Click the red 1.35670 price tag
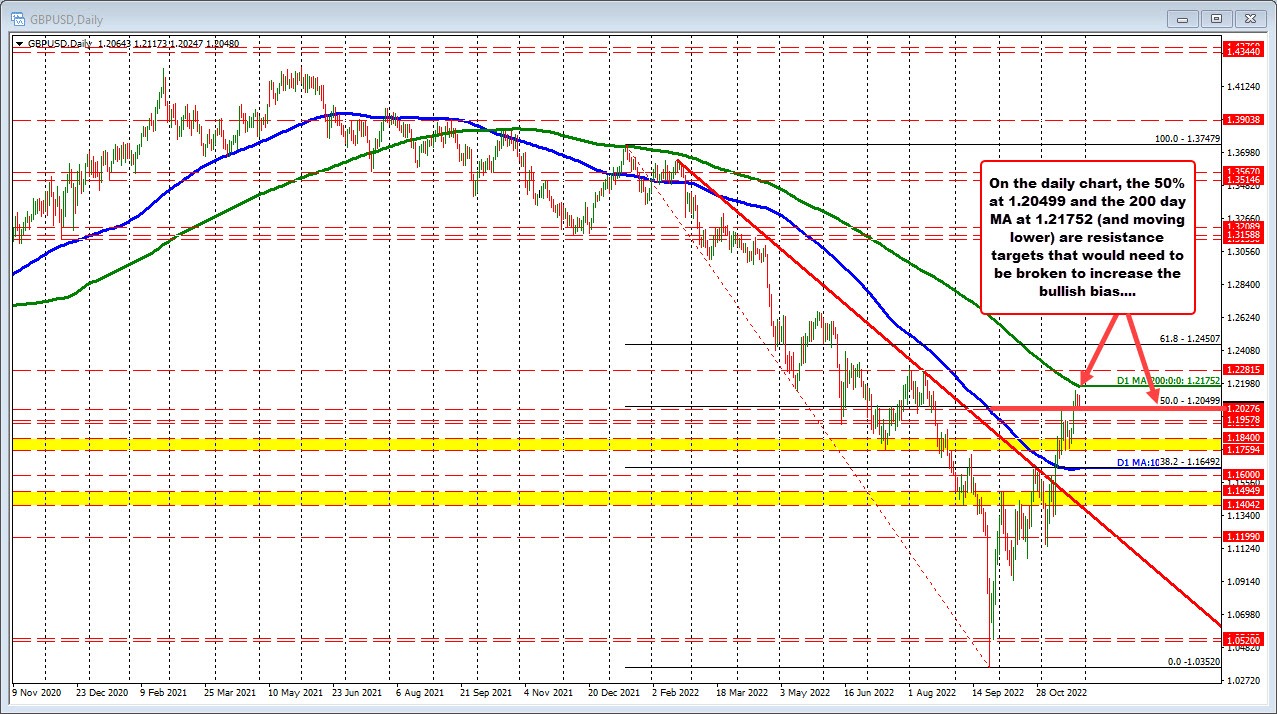The height and width of the screenshot is (714, 1277). point(1243,171)
